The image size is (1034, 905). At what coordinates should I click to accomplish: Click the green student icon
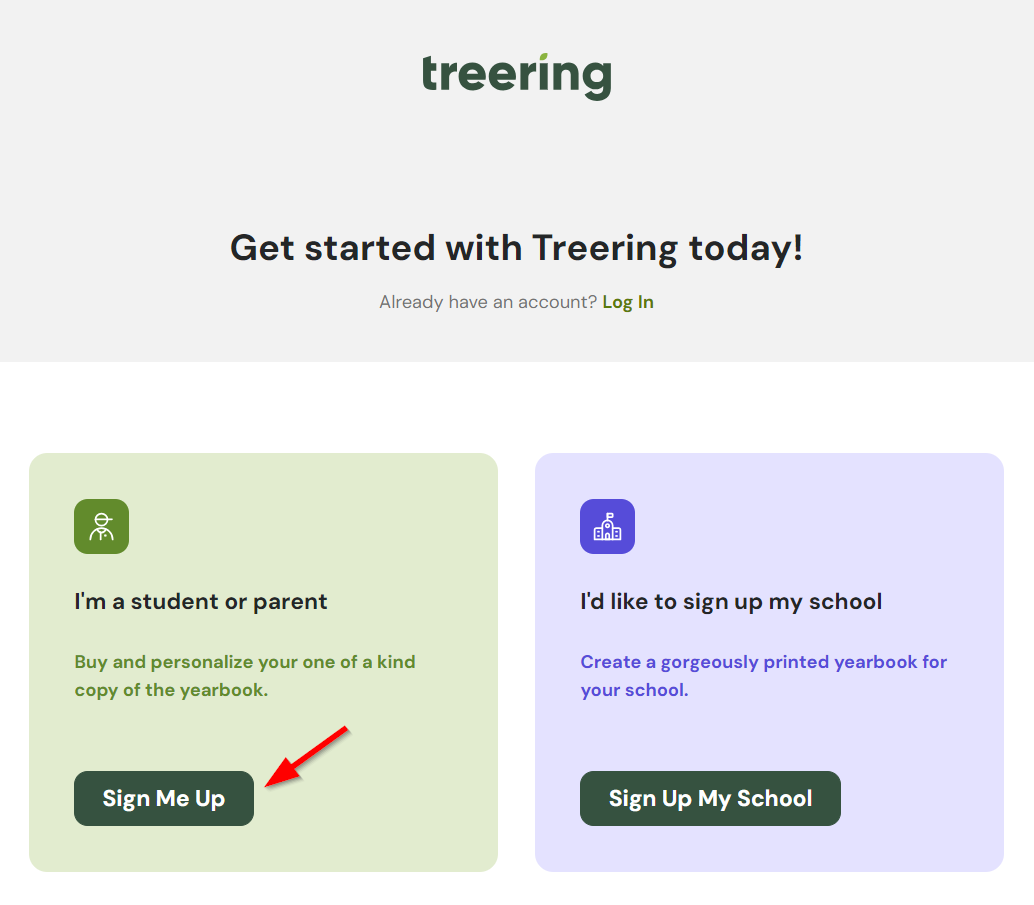(101, 526)
